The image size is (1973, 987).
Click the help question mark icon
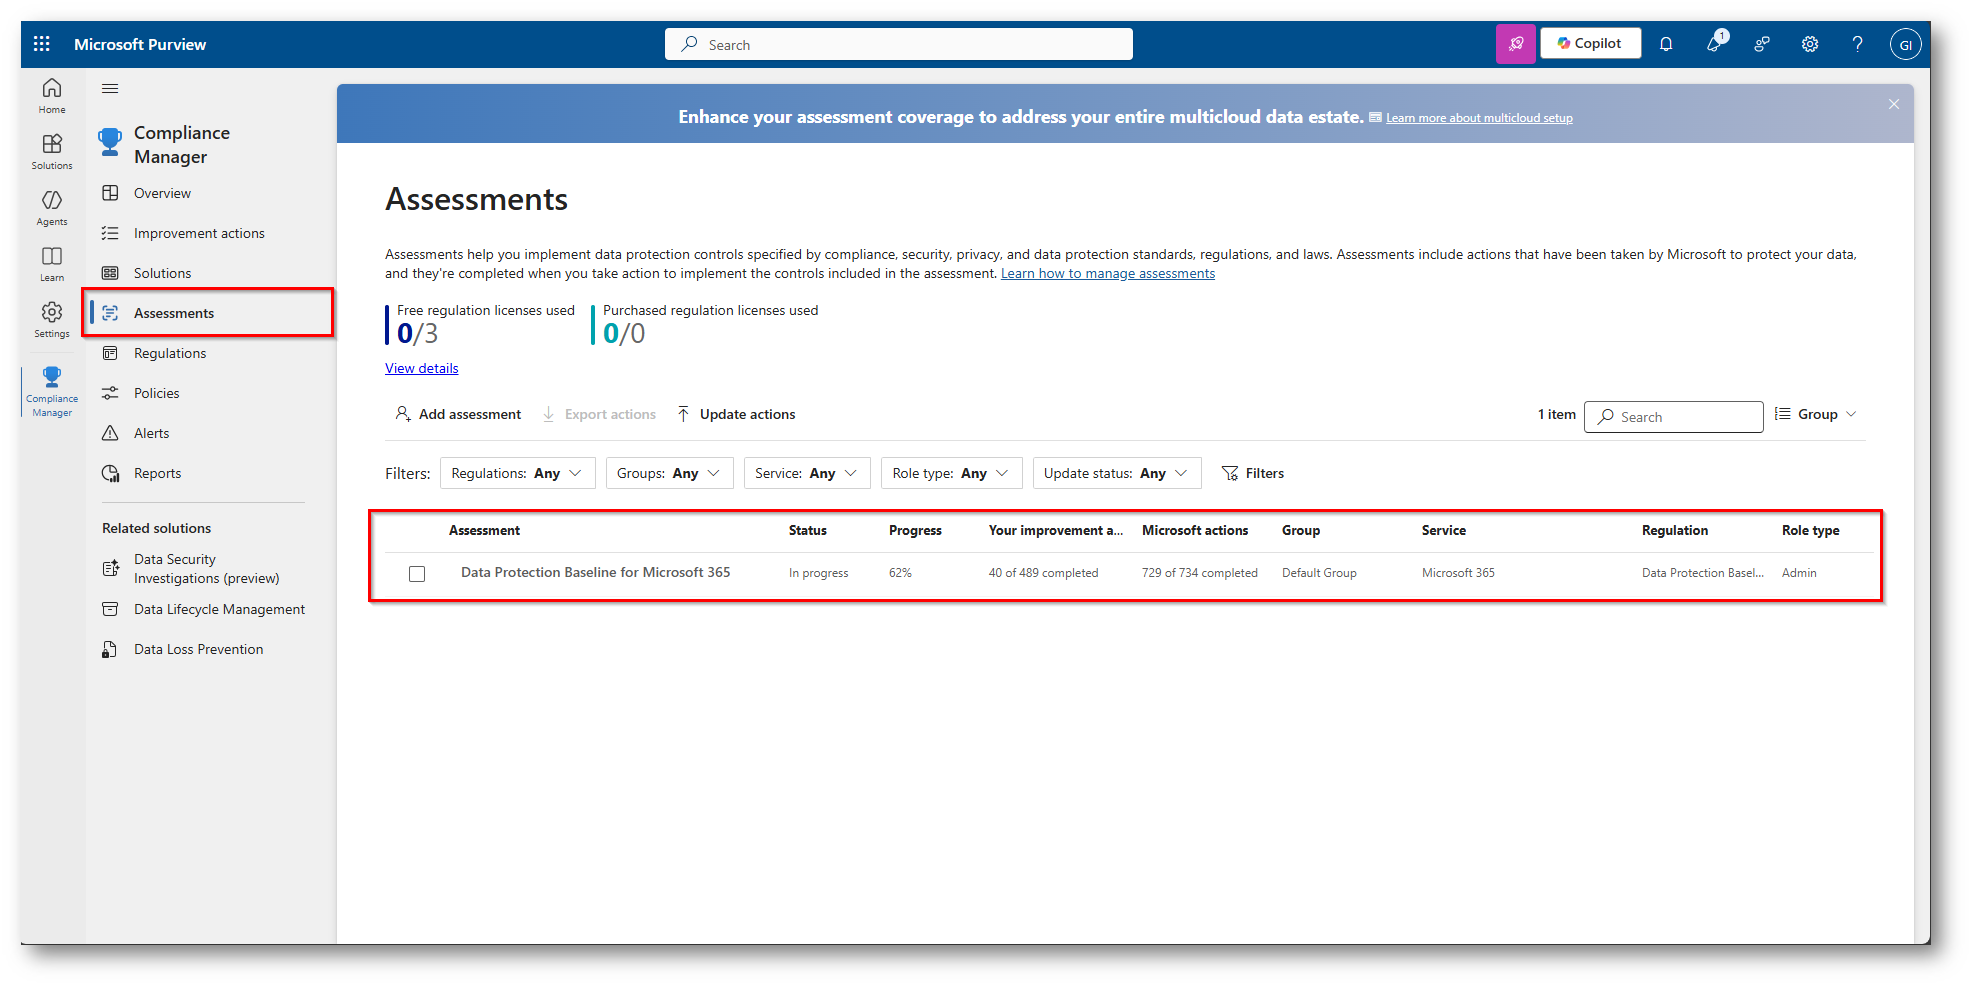click(x=1857, y=44)
